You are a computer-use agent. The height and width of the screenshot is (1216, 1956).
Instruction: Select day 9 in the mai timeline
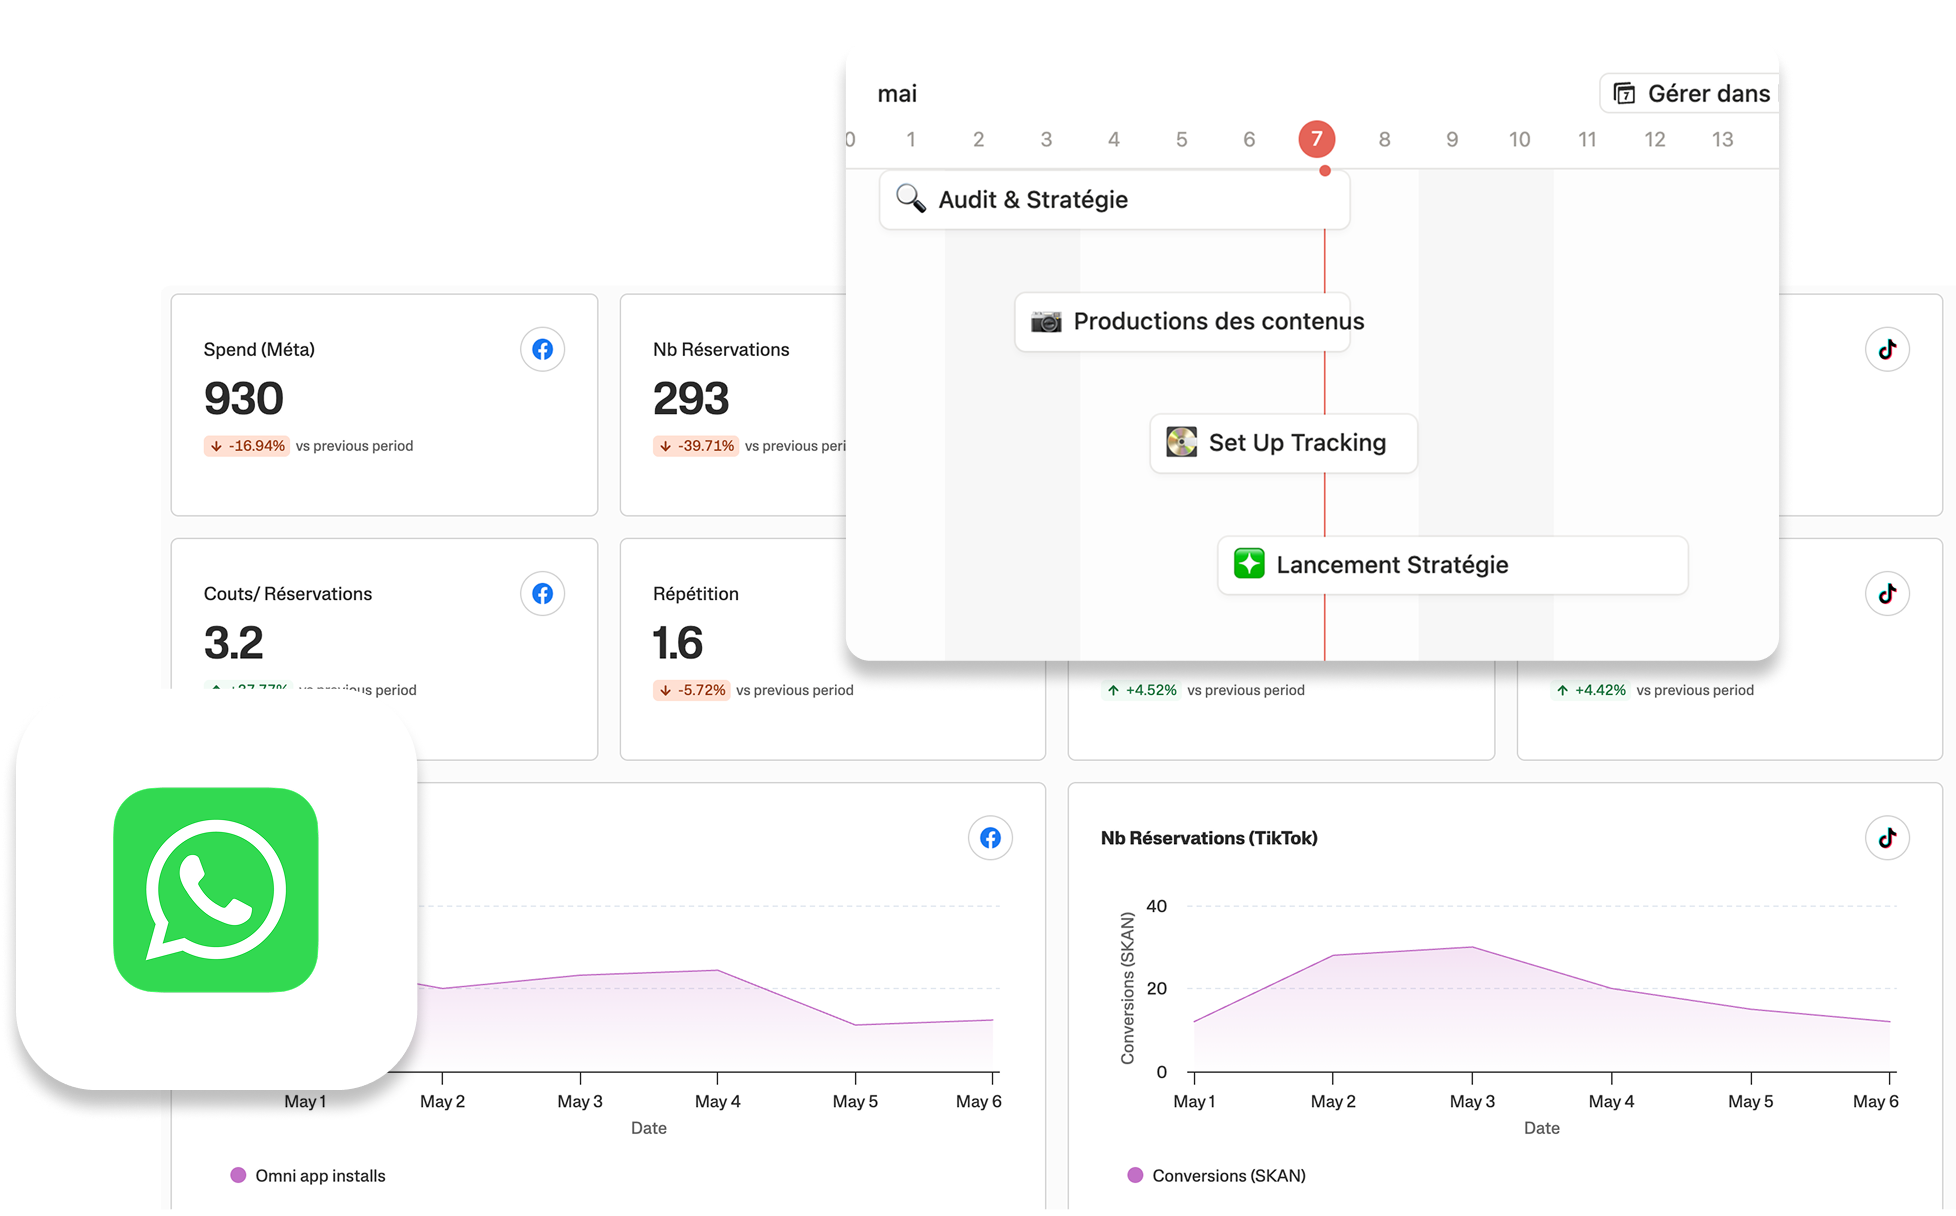coord(1452,140)
